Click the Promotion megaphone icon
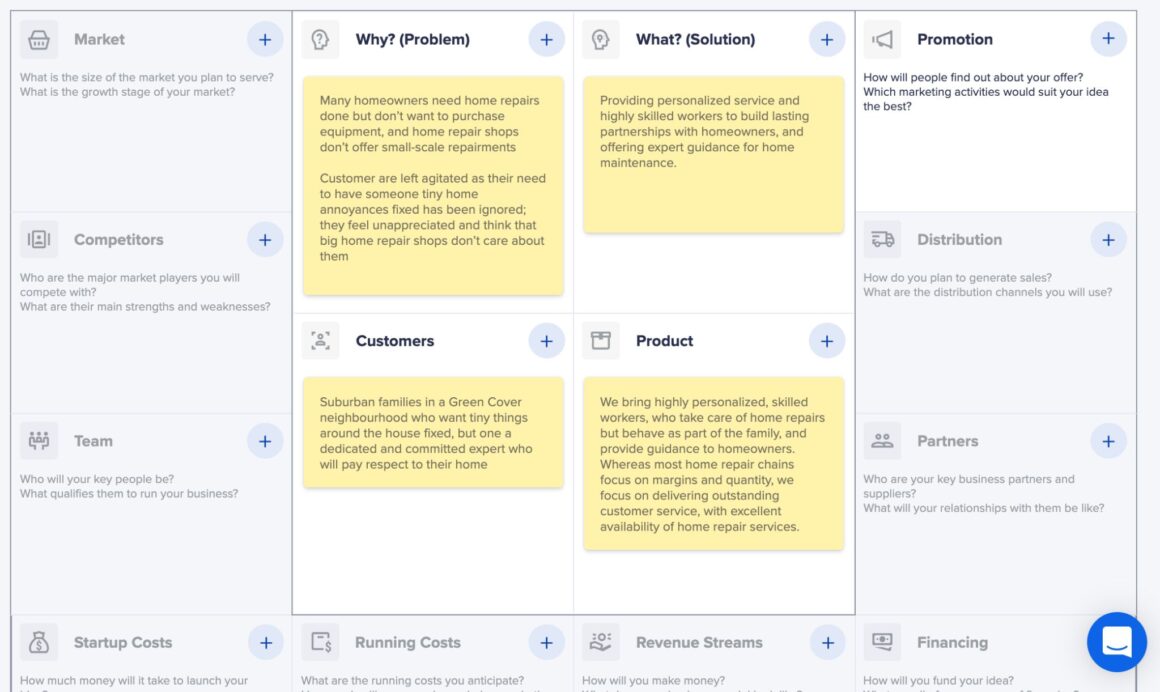The image size is (1160, 692). pyautogui.click(x=881, y=39)
